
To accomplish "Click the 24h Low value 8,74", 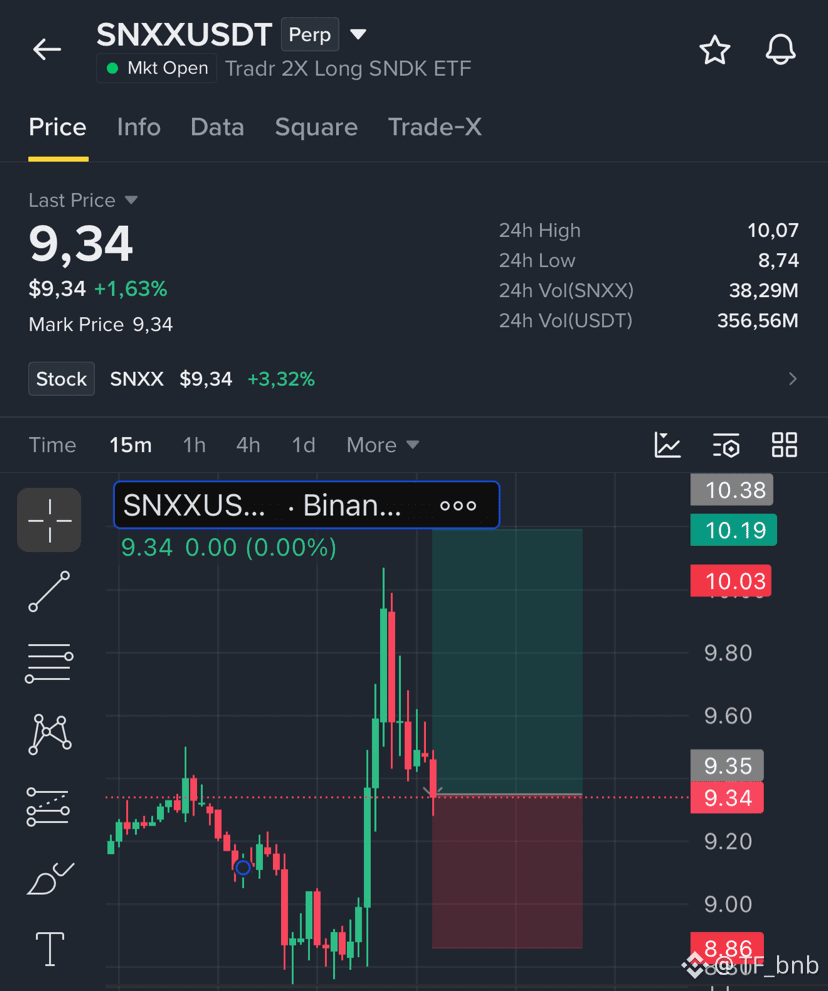I will point(779,260).
